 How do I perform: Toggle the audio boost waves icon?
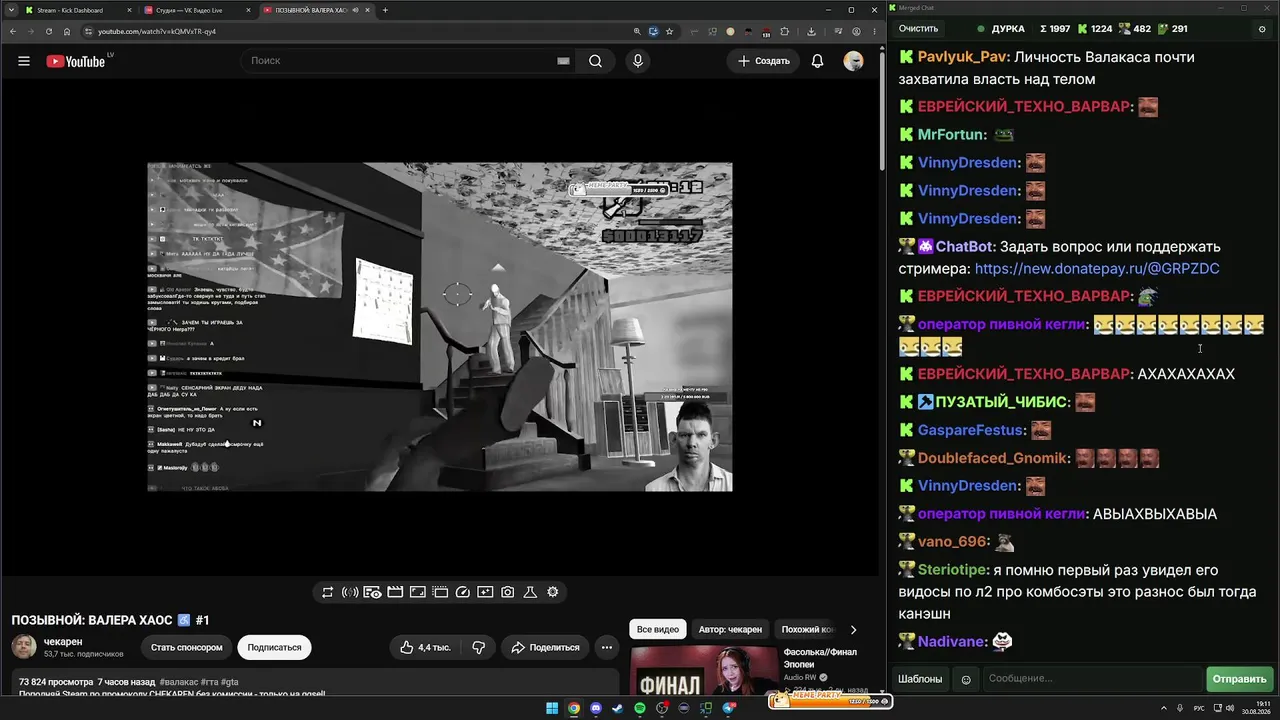pyautogui.click(x=350, y=592)
